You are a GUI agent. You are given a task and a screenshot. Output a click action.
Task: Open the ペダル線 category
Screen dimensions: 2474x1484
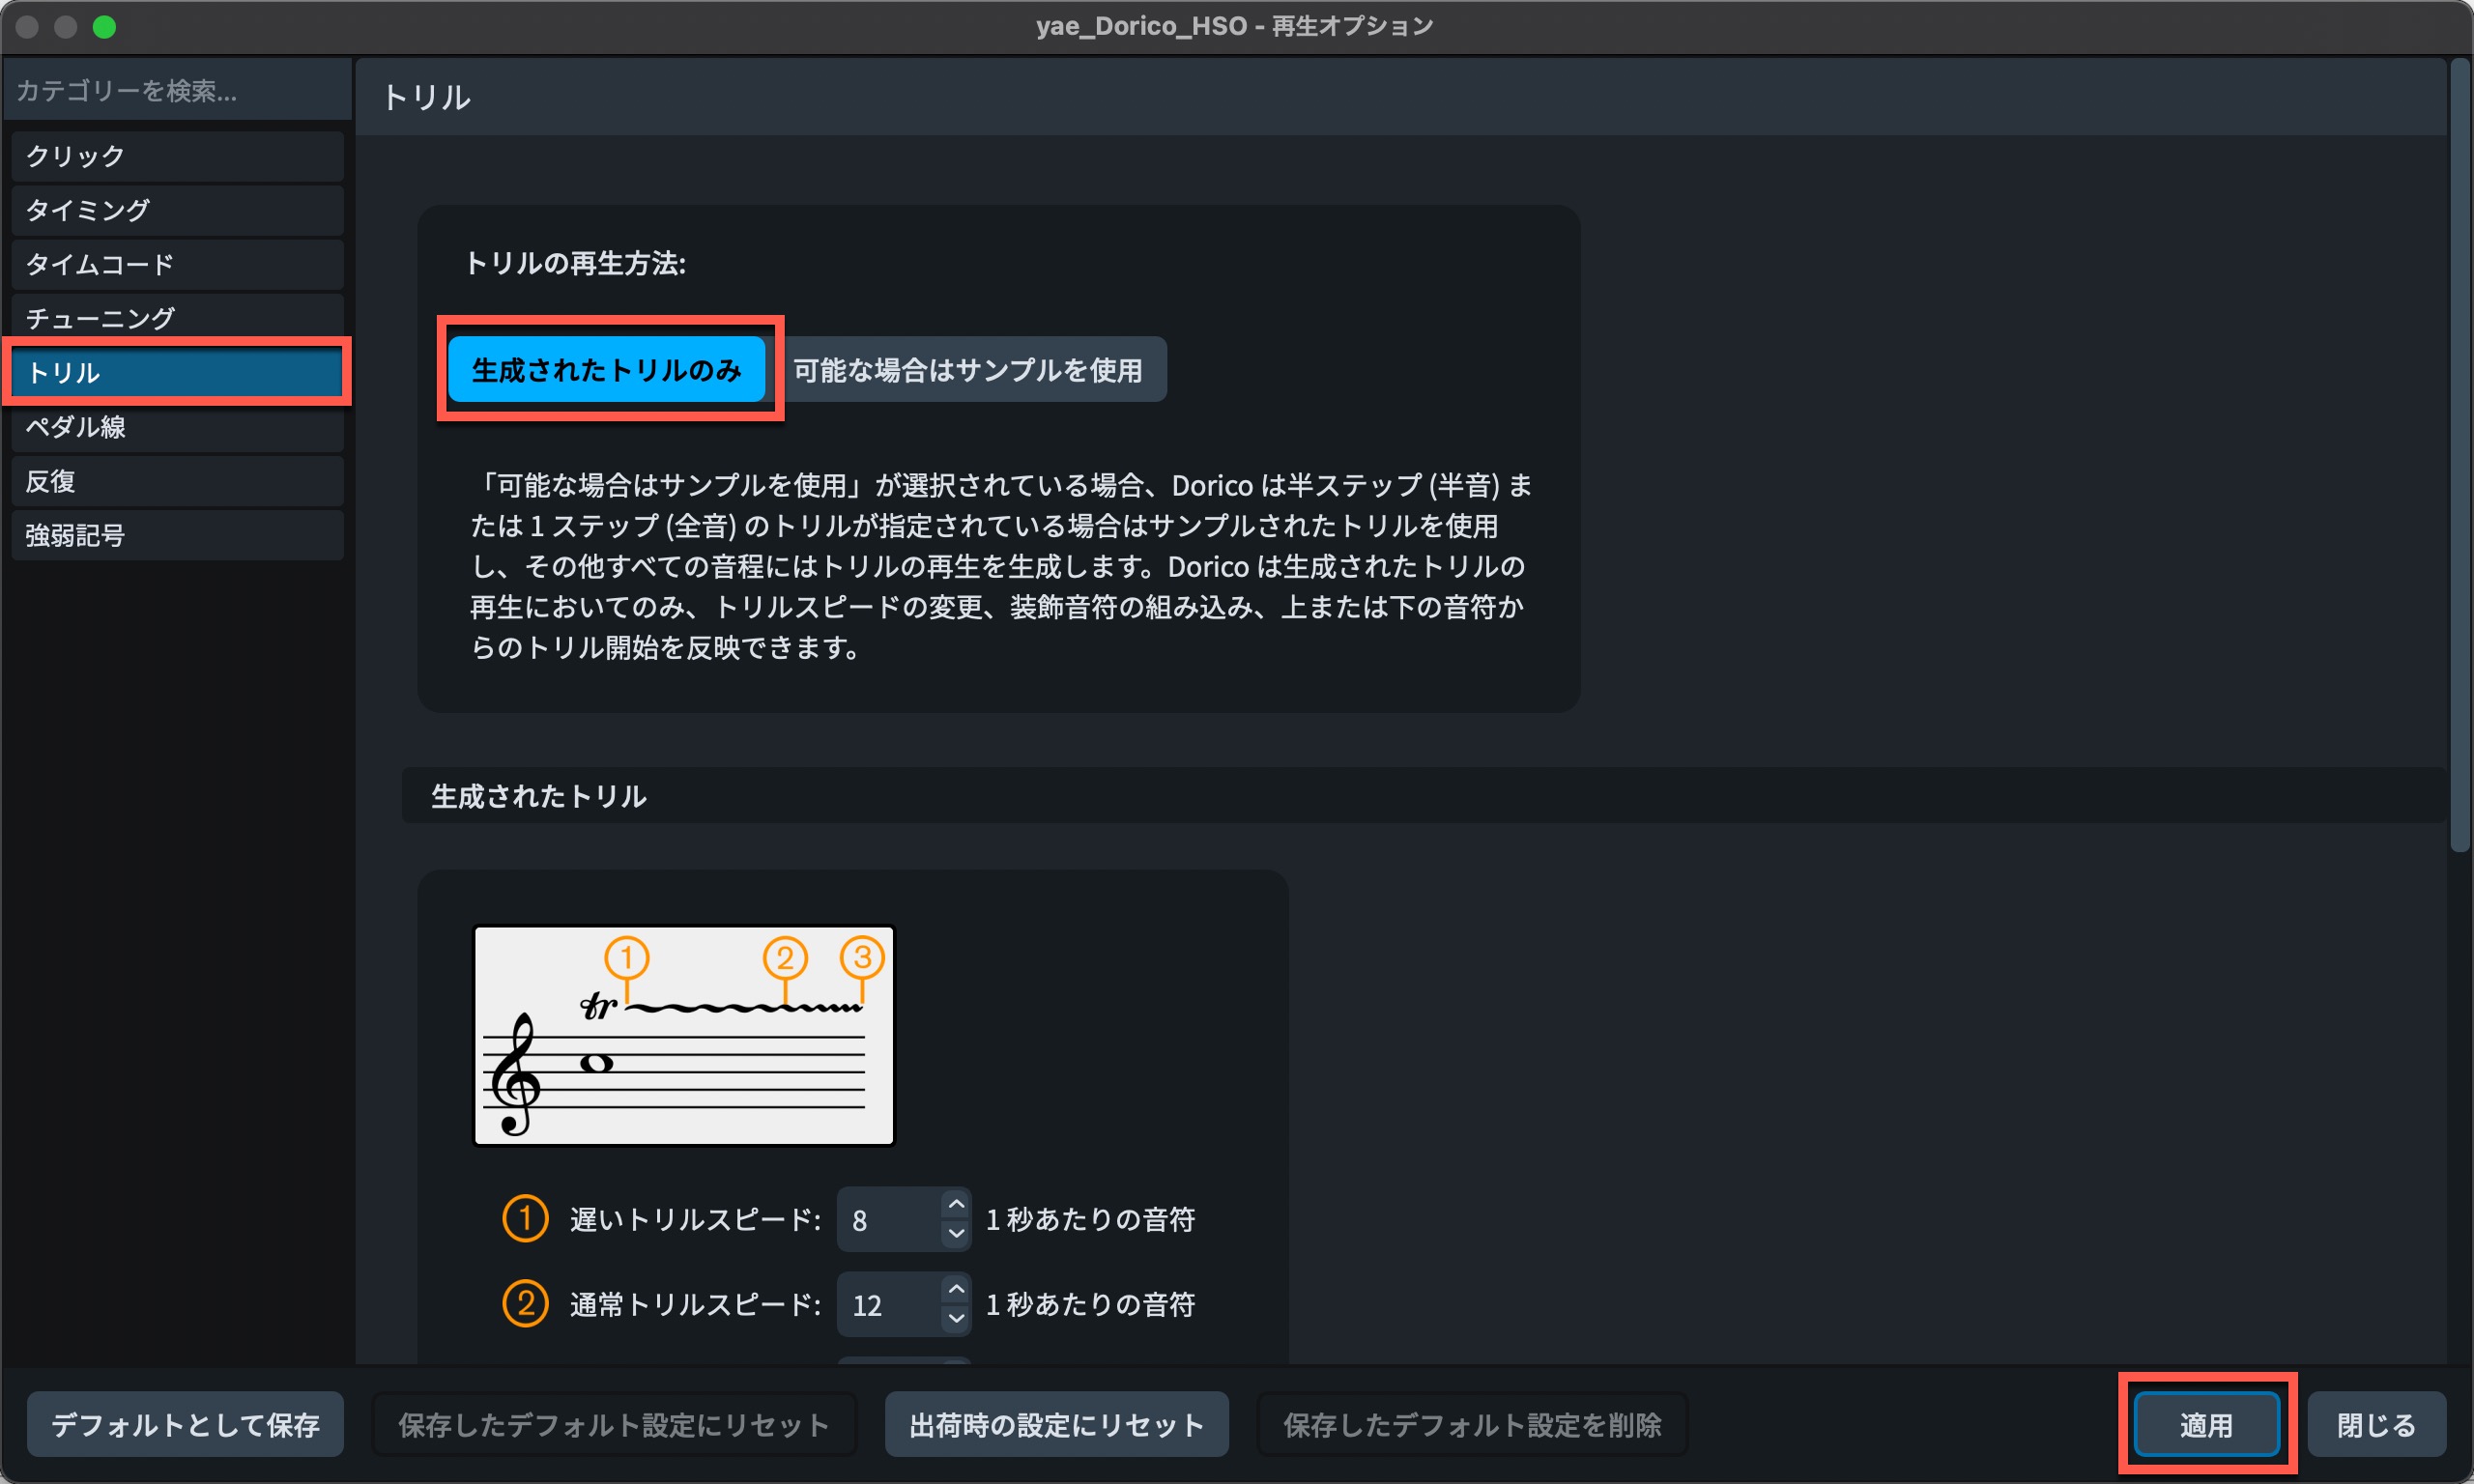pos(177,427)
